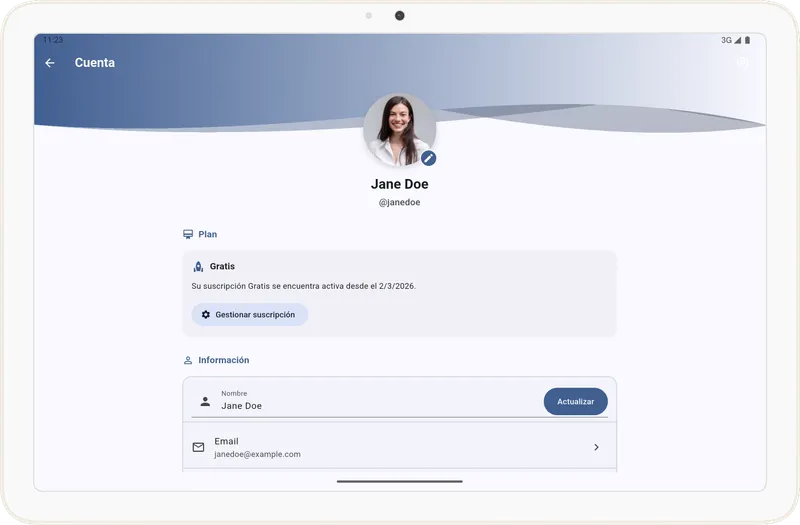Click the 11:23 status bar clock
Viewport: 800px width, 525px height.
point(53,40)
